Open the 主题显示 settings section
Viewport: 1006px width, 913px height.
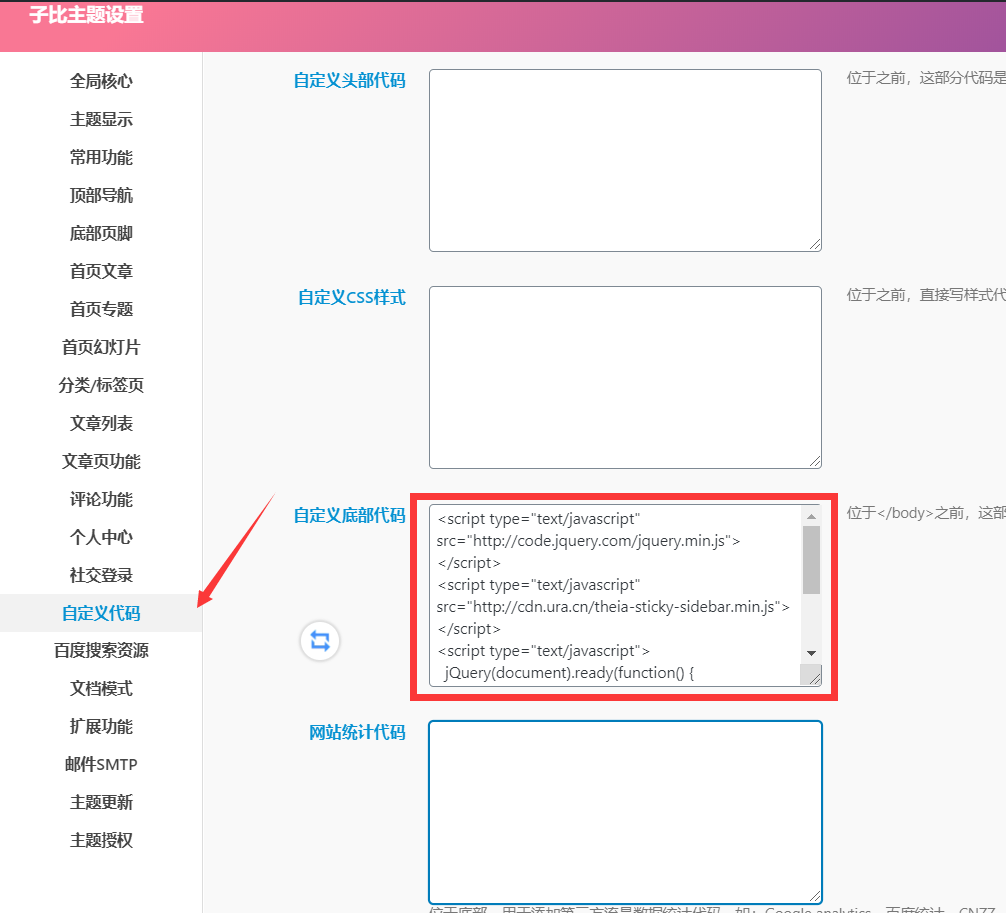pyautogui.click(x=101, y=119)
